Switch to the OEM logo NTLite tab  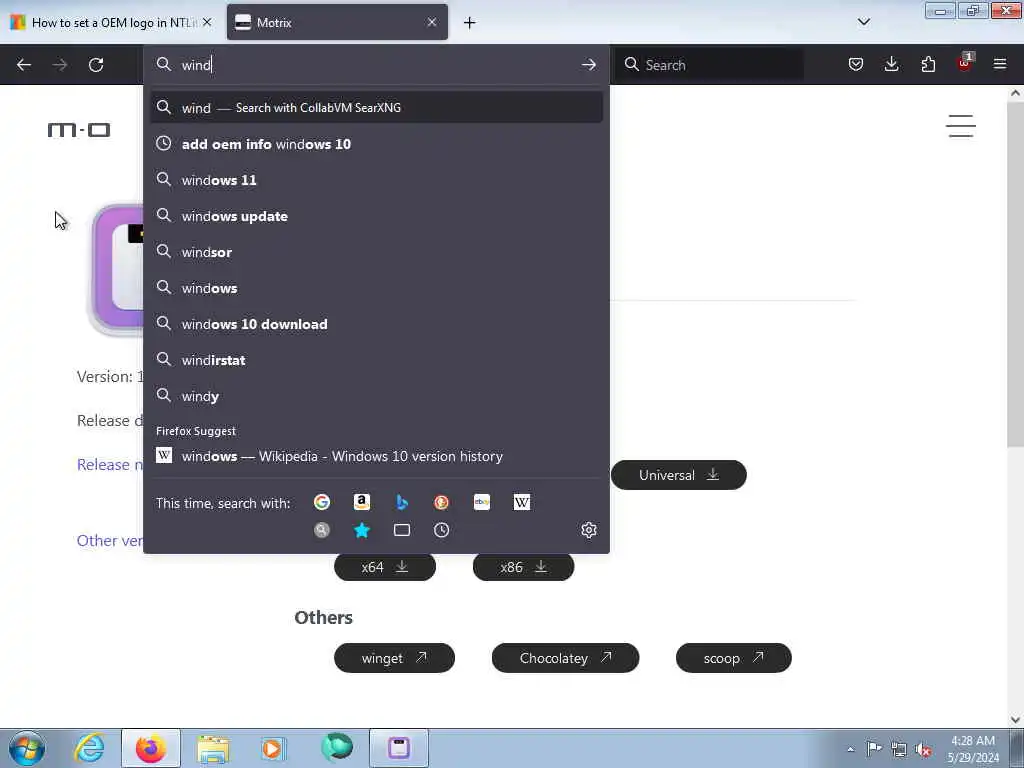pyautogui.click(x=111, y=22)
